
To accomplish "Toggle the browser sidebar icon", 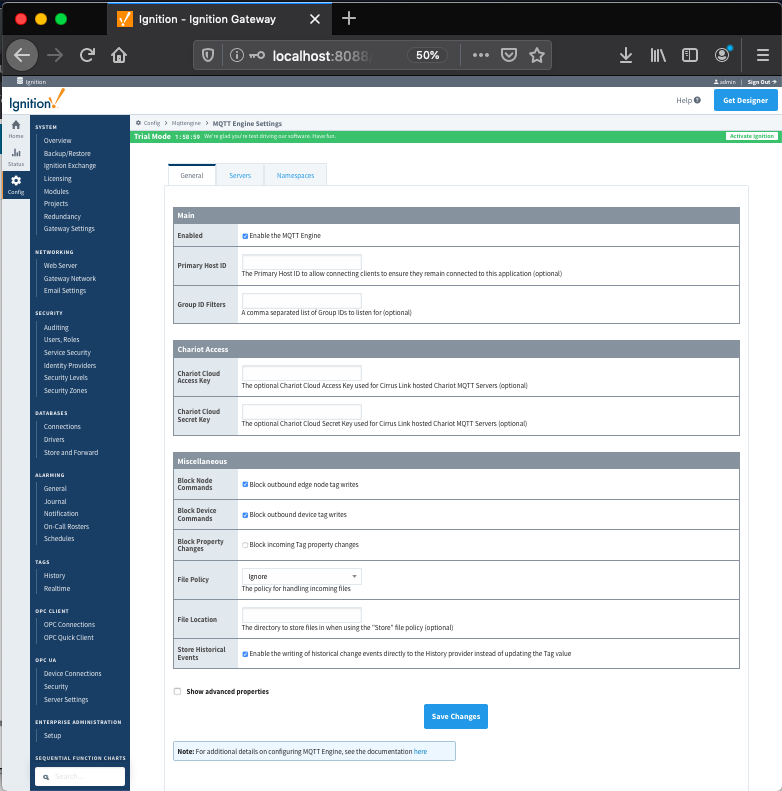I will [690, 54].
